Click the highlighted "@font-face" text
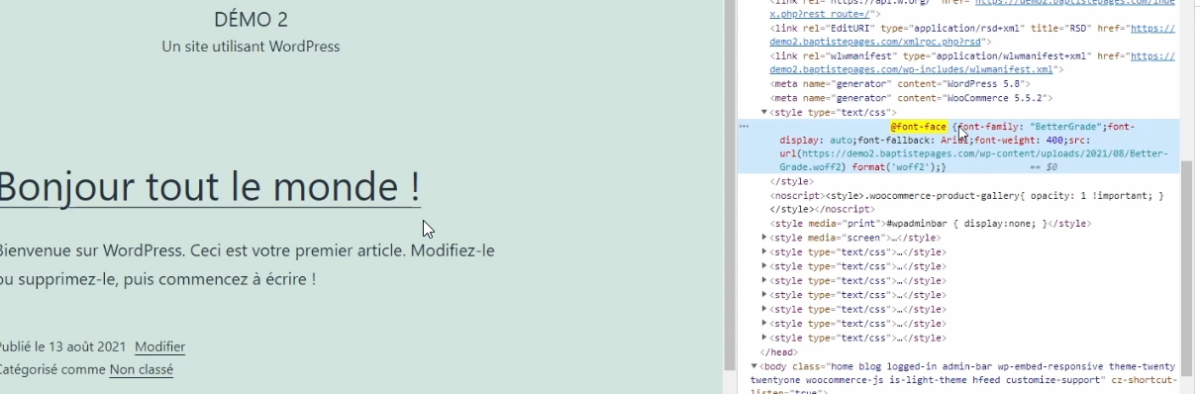This screenshot has width=1200, height=394. (918, 127)
